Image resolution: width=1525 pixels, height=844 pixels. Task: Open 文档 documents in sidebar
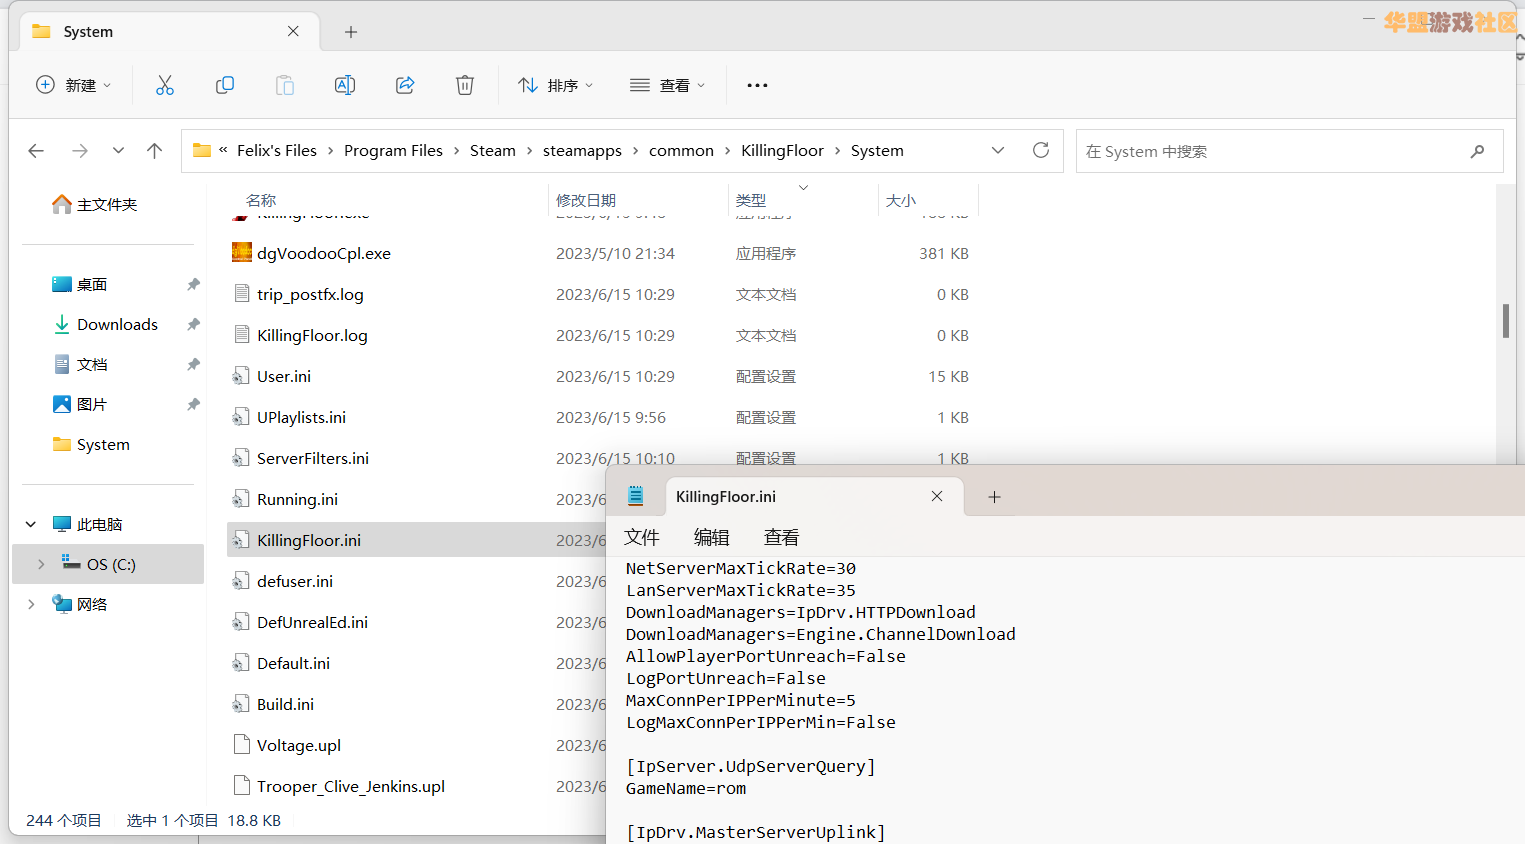coord(80,364)
